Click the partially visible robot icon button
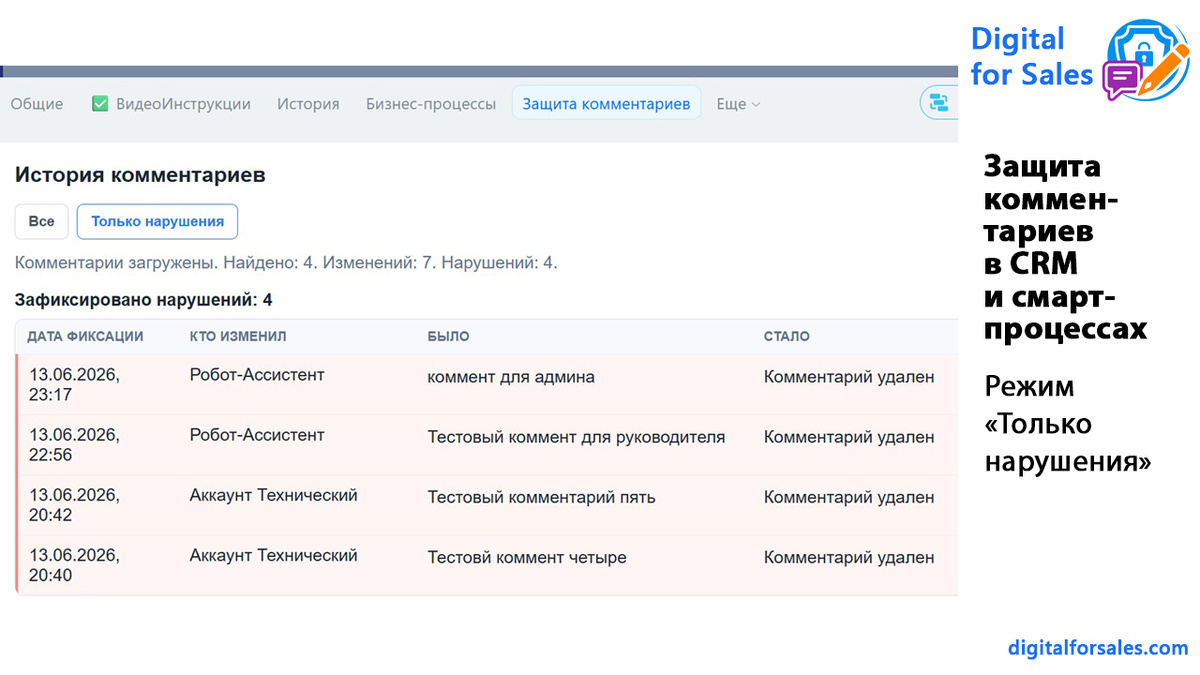1200x675 pixels. pos(939,103)
